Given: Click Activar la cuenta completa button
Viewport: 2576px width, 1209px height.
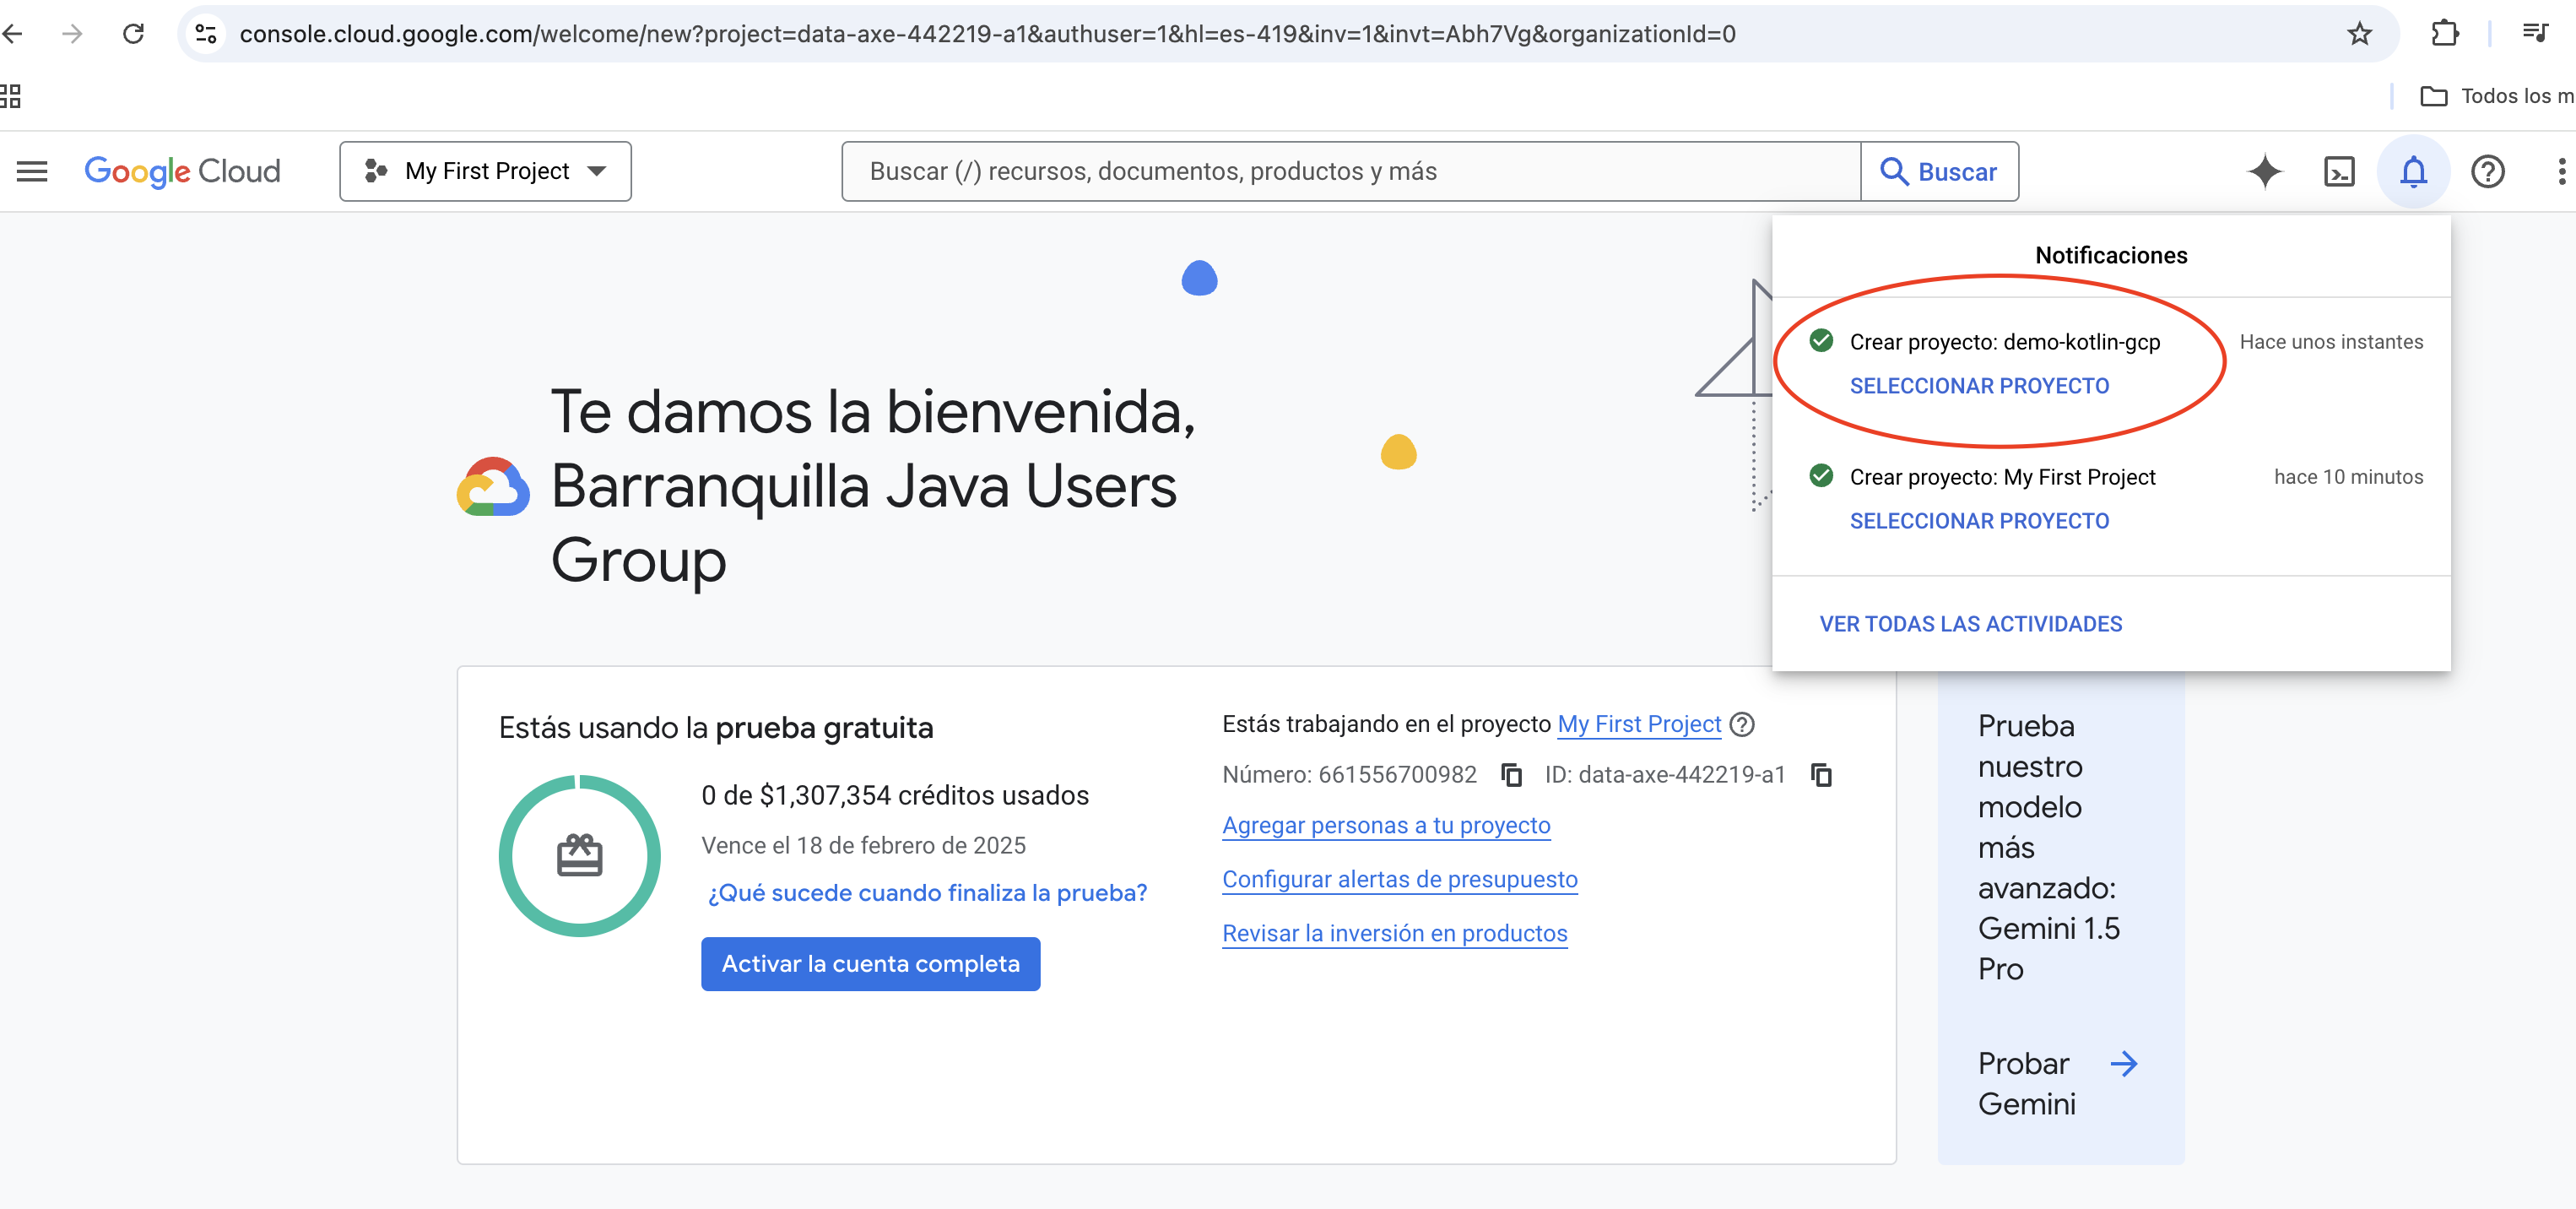Looking at the screenshot, I should pos(870,963).
